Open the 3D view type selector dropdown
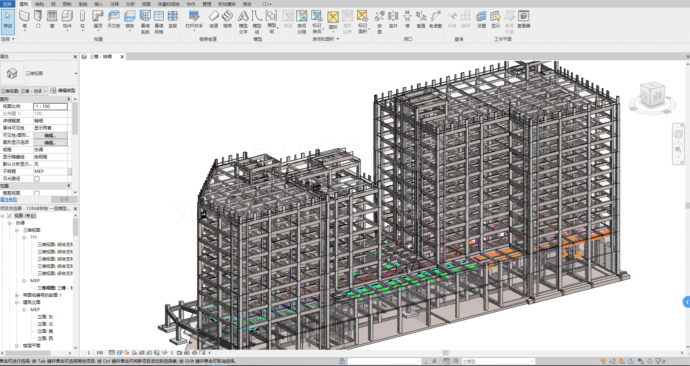 40,73
